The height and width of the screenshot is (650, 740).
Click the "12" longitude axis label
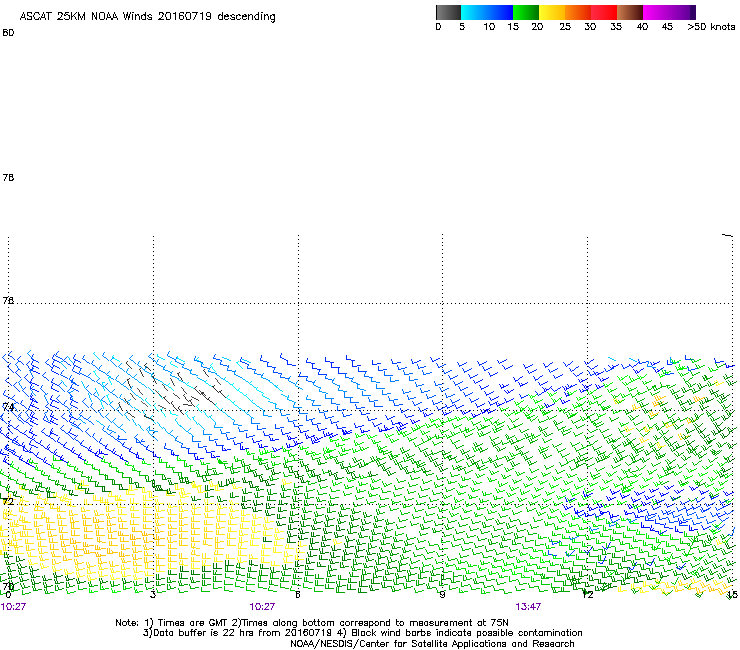(587, 595)
